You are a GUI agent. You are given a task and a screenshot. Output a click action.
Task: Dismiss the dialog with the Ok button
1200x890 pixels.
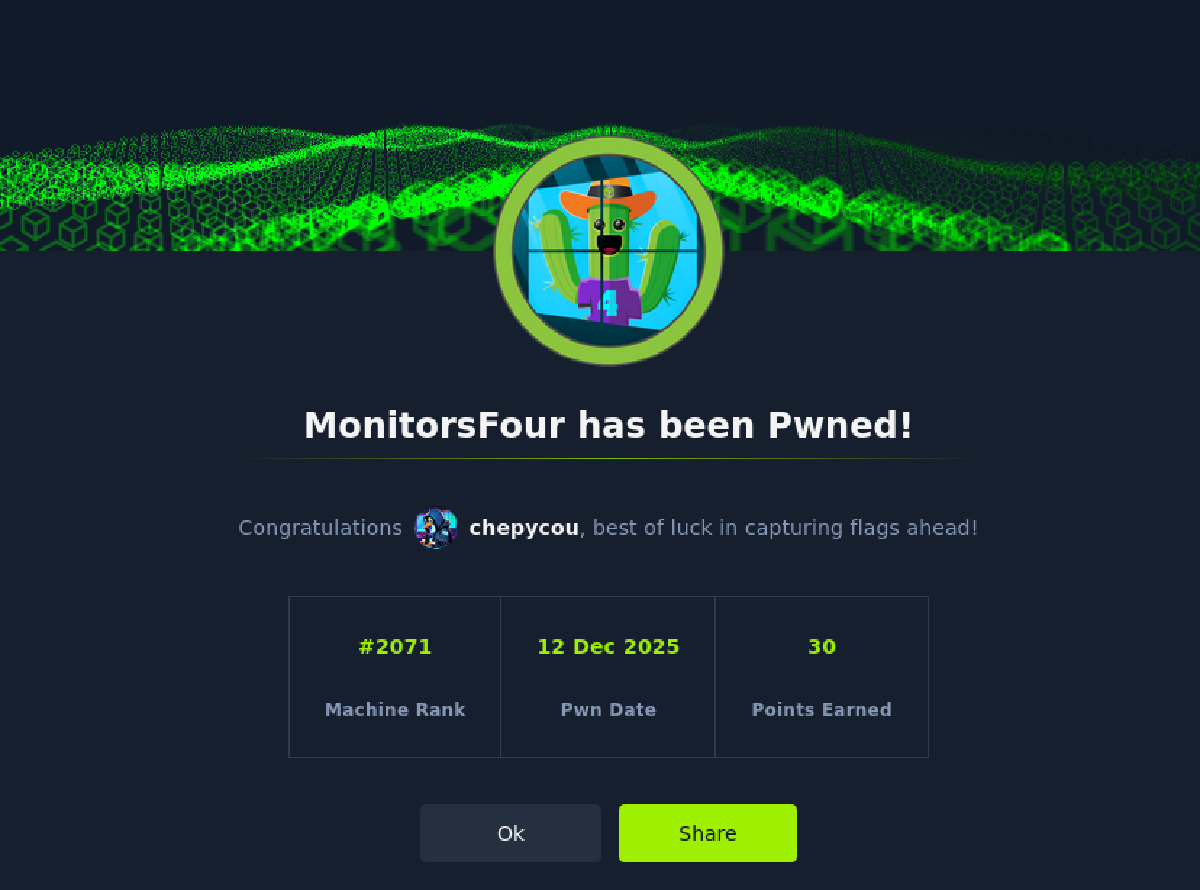coord(510,833)
